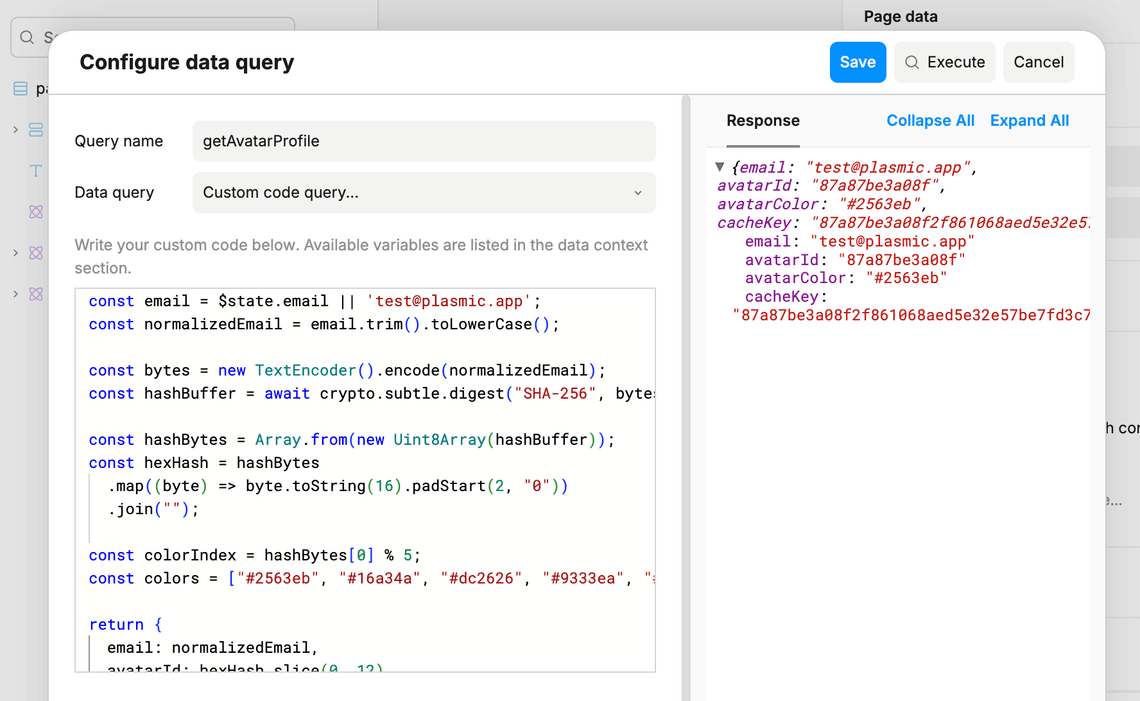Image resolution: width=1140 pixels, height=701 pixels.
Task: Cancel the data query configuration
Action: tap(1038, 63)
